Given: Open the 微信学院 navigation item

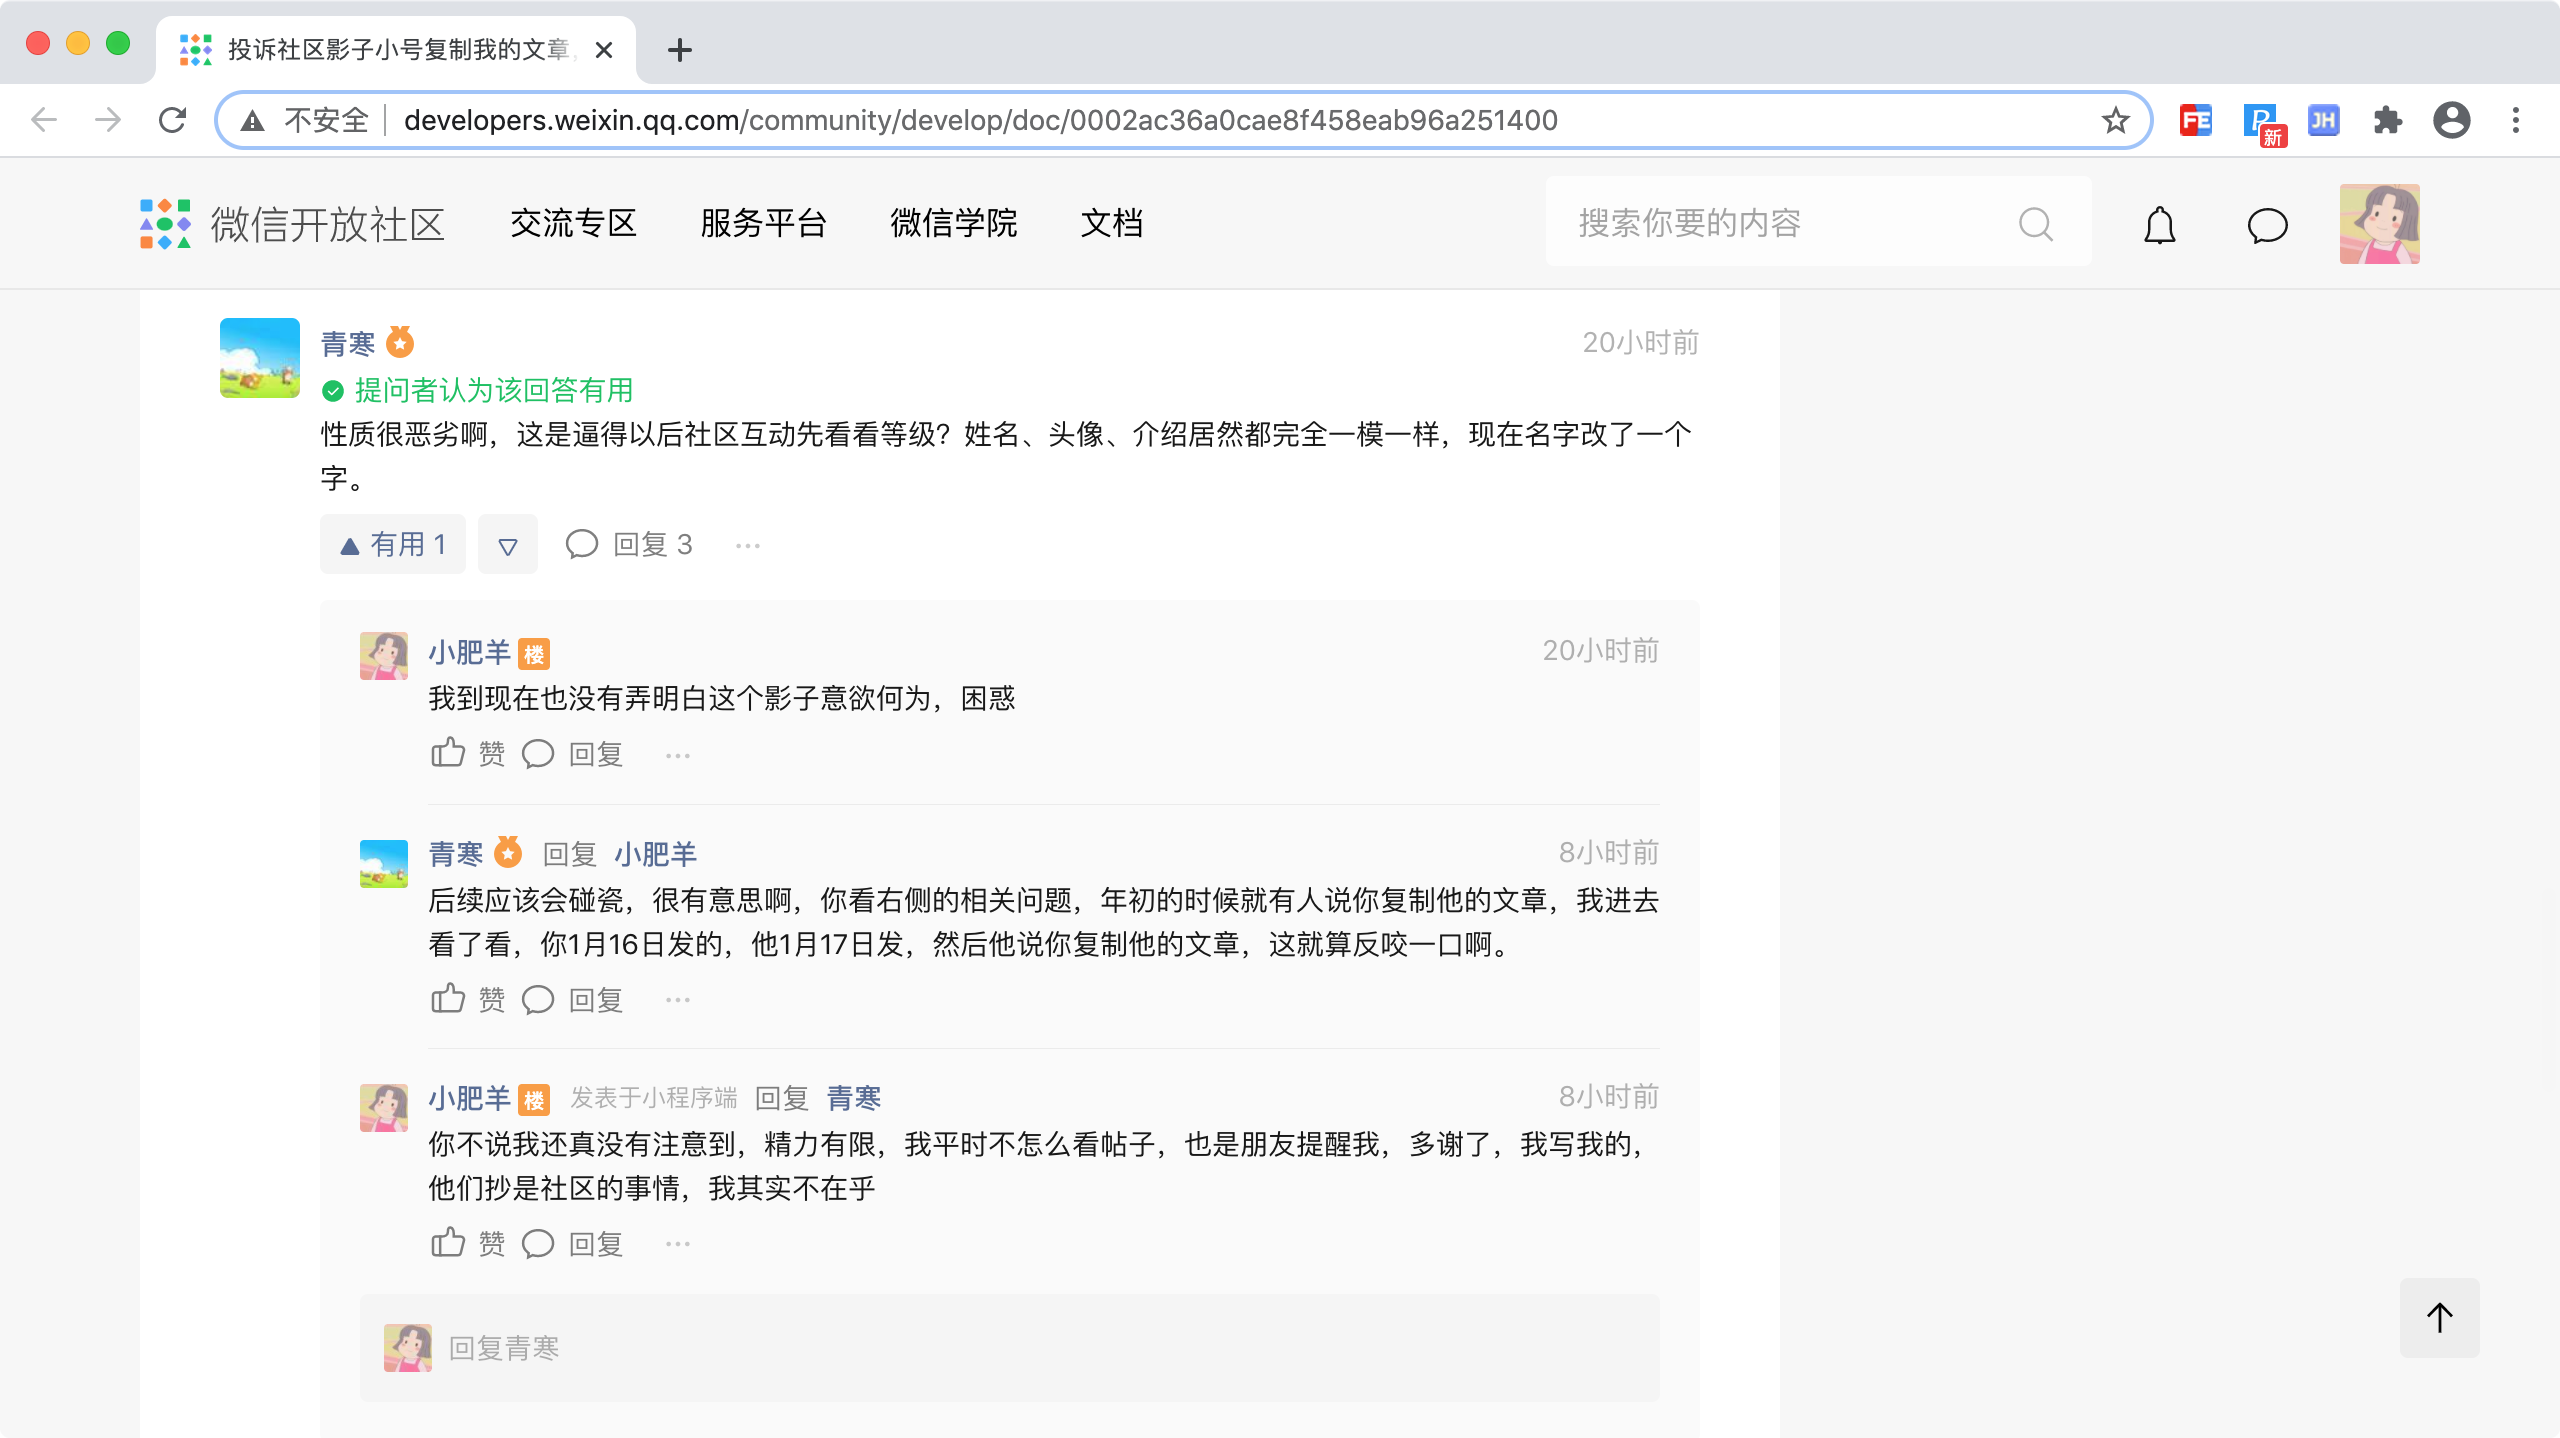Looking at the screenshot, I should (953, 223).
